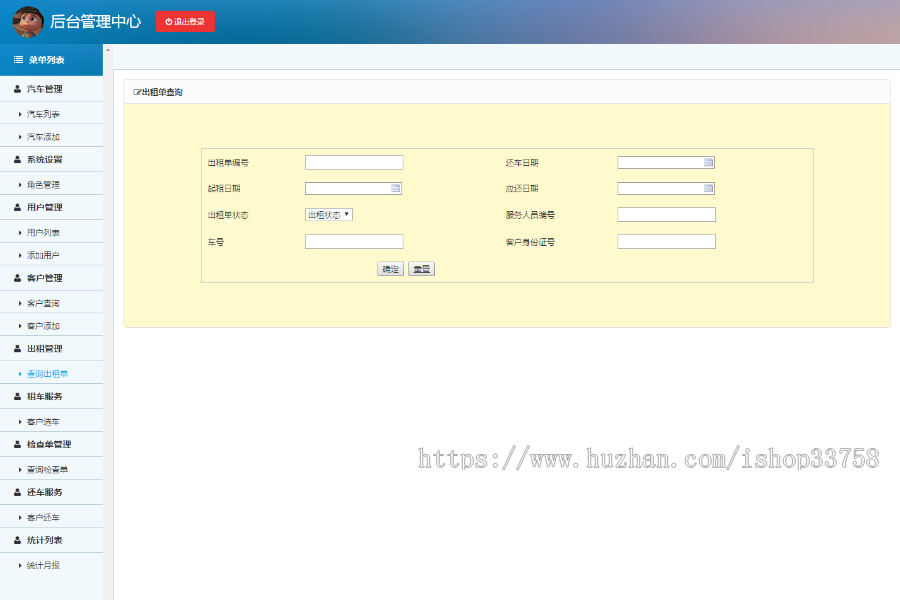Click the 确定 button to search
The height and width of the screenshot is (600, 900).
coord(390,268)
